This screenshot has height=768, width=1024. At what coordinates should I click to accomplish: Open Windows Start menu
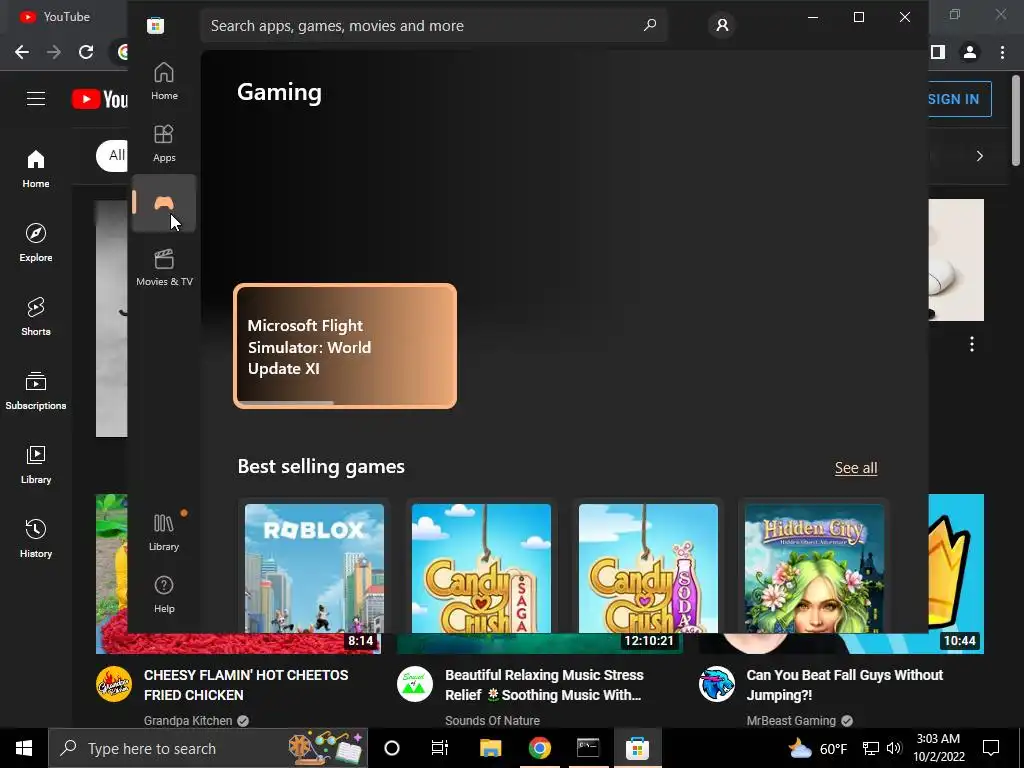tap(24, 748)
